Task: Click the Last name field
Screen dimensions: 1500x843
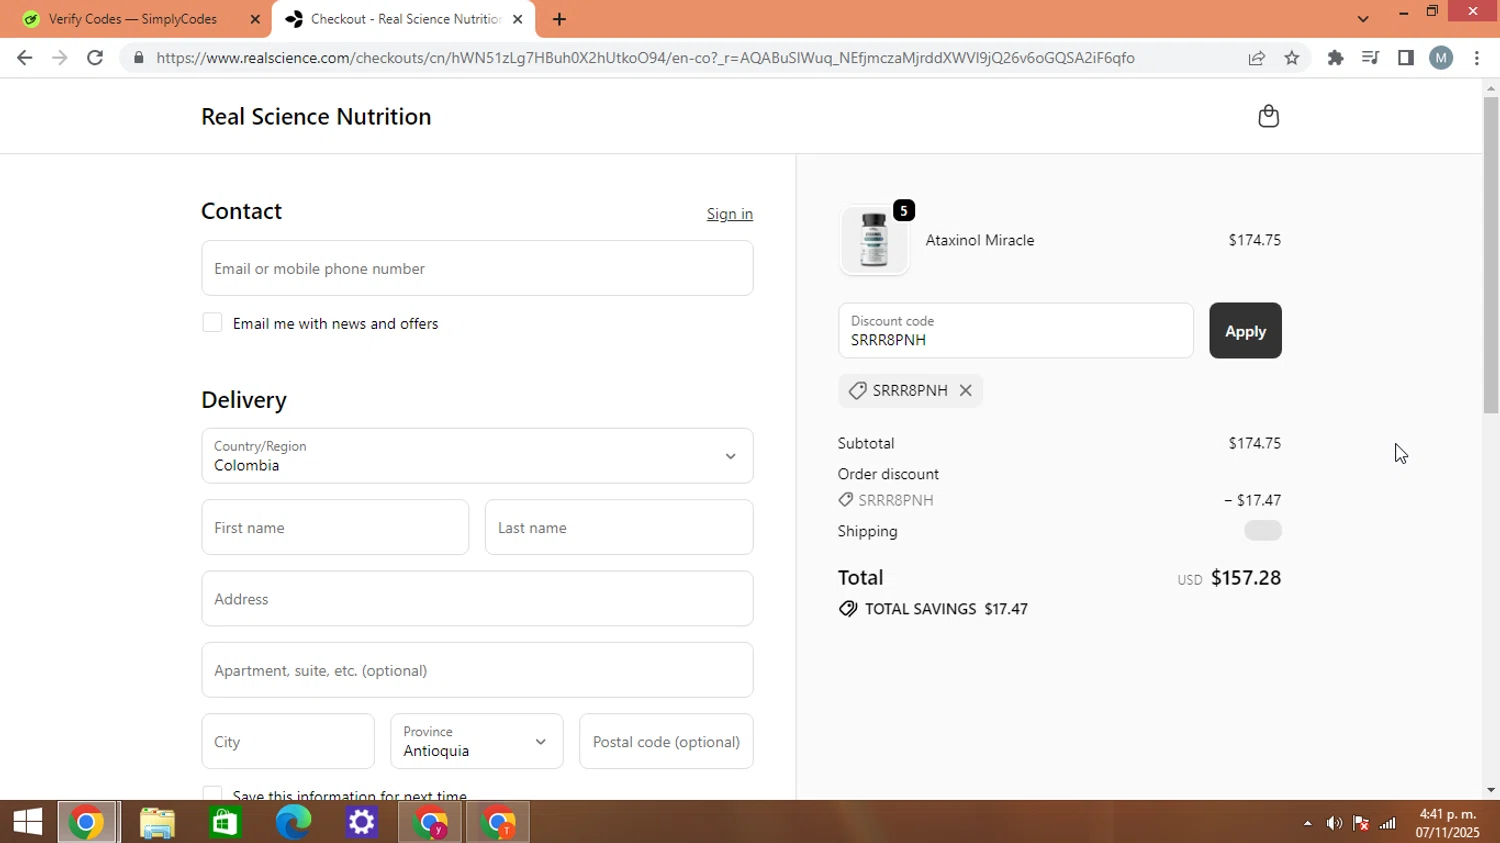Action: click(619, 527)
